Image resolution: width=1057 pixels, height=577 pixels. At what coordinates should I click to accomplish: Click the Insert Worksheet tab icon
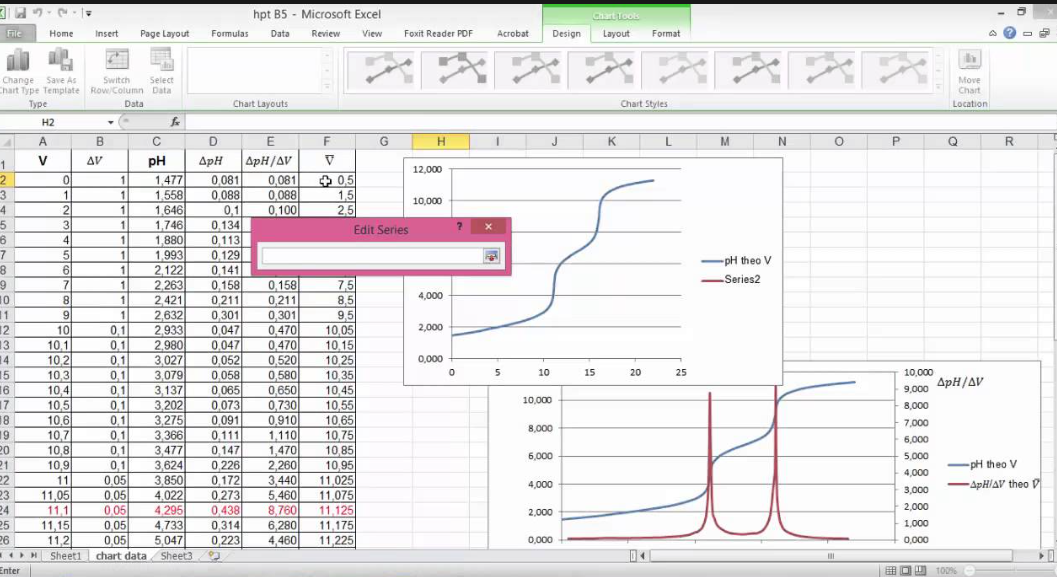pyautogui.click(x=214, y=556)
